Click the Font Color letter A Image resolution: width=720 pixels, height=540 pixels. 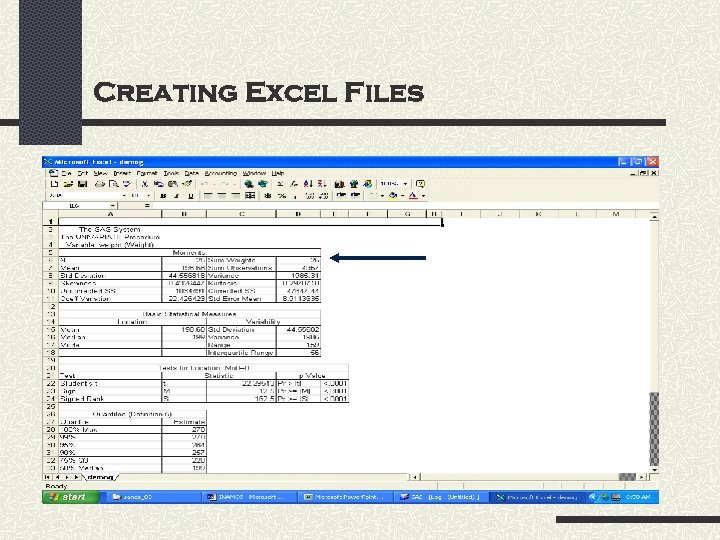click(413, 196)
